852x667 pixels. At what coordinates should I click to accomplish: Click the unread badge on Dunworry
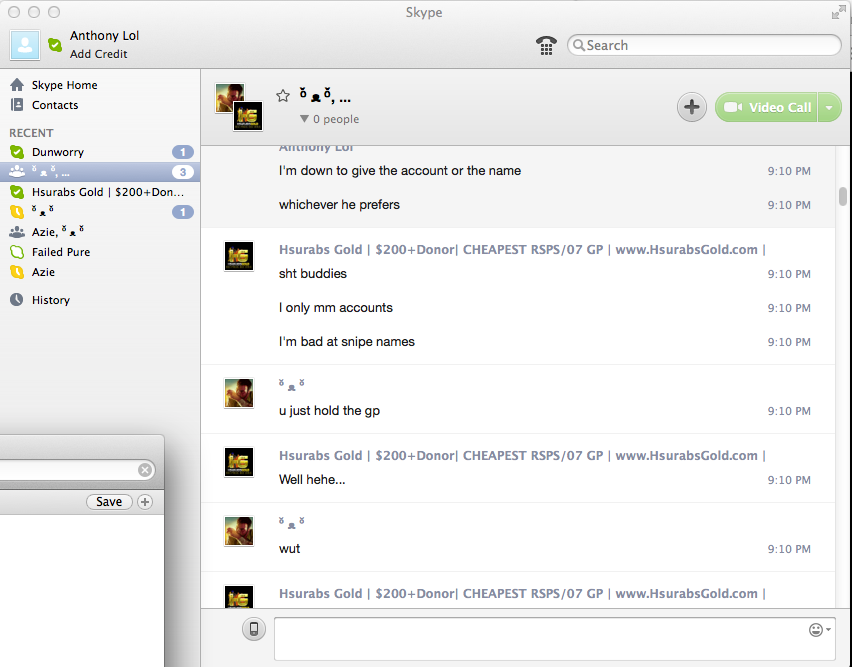pyautogui.click(x=183, y=152)
